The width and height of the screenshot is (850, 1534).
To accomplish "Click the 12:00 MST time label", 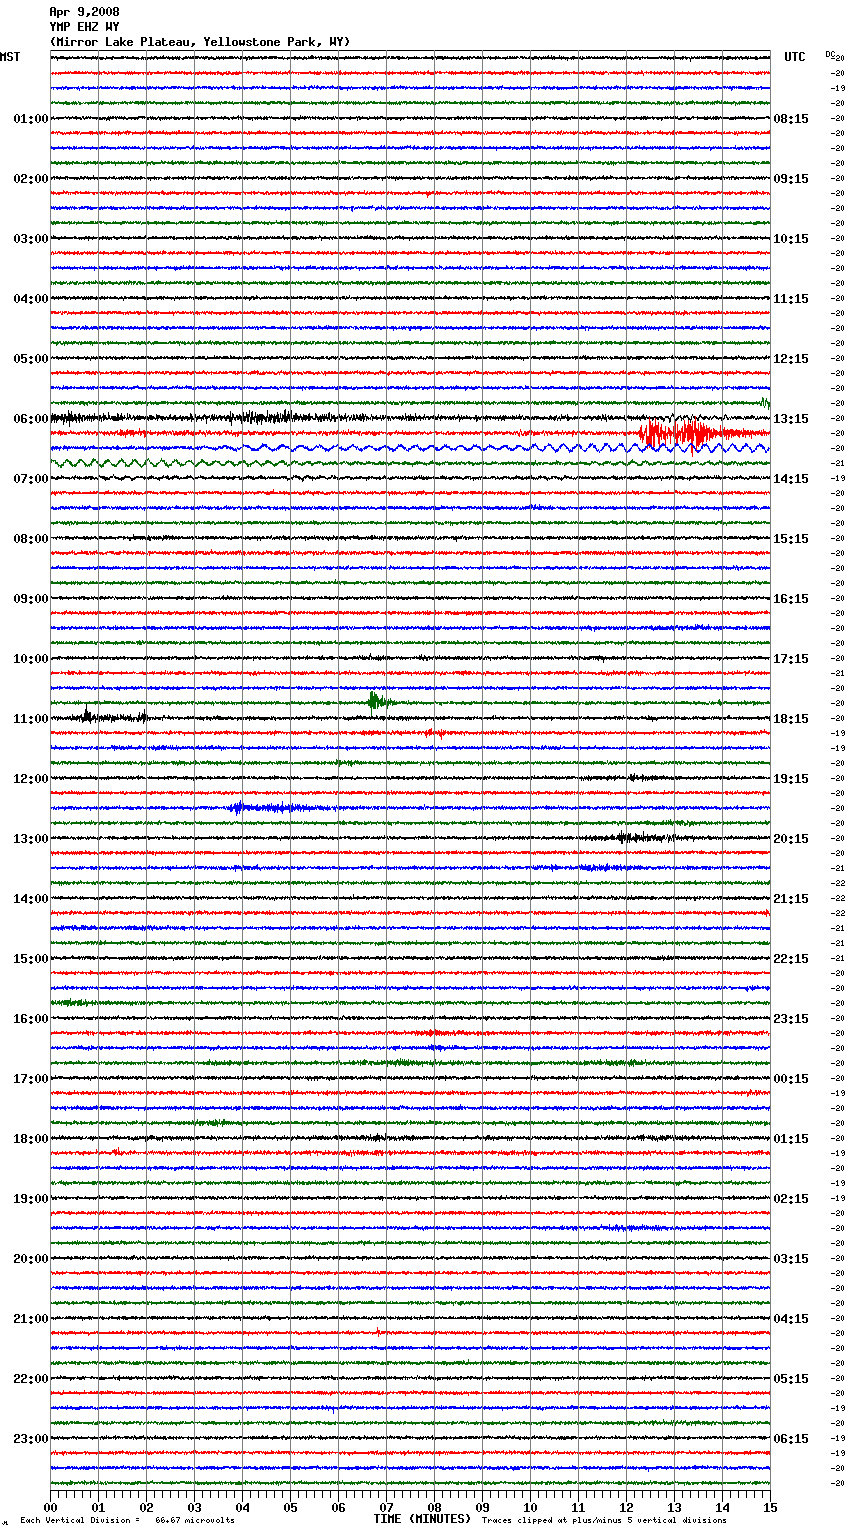I will [31, 779].
